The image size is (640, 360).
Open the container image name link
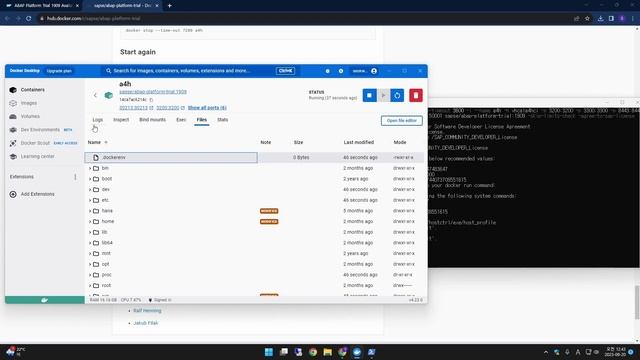(153, 92)
